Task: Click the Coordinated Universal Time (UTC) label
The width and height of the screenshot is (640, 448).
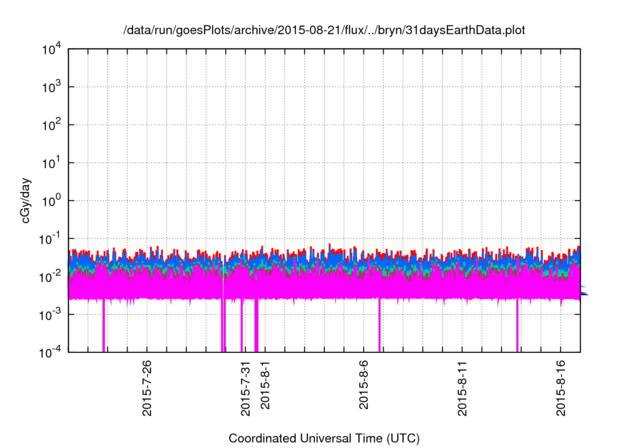Action: coord(324,438)
